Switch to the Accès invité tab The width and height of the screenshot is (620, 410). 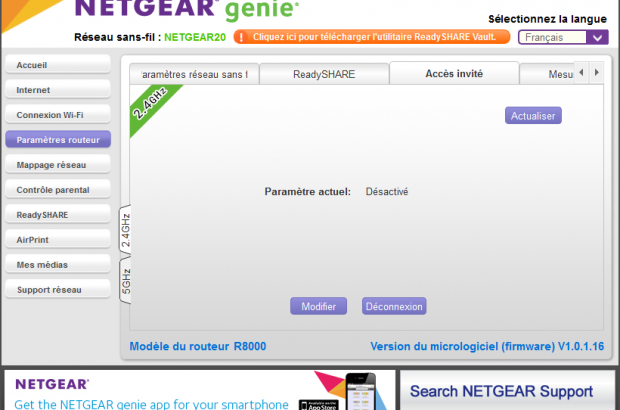click(x=454, y=75)
